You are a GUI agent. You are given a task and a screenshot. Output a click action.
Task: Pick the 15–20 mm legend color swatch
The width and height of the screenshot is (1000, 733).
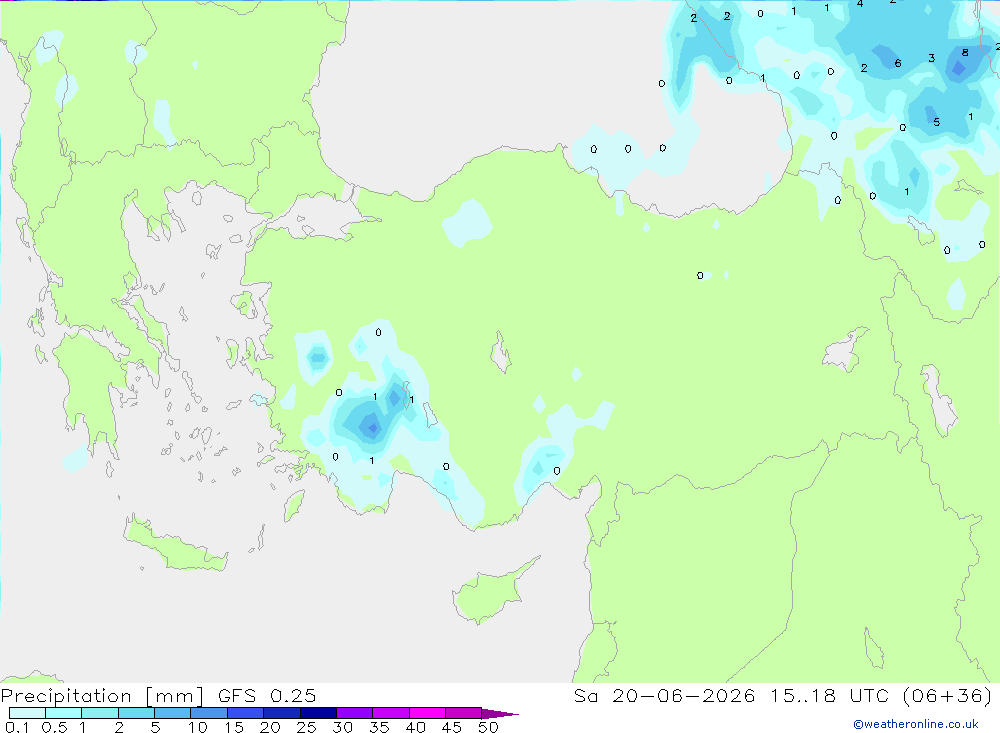coord(246,713)
